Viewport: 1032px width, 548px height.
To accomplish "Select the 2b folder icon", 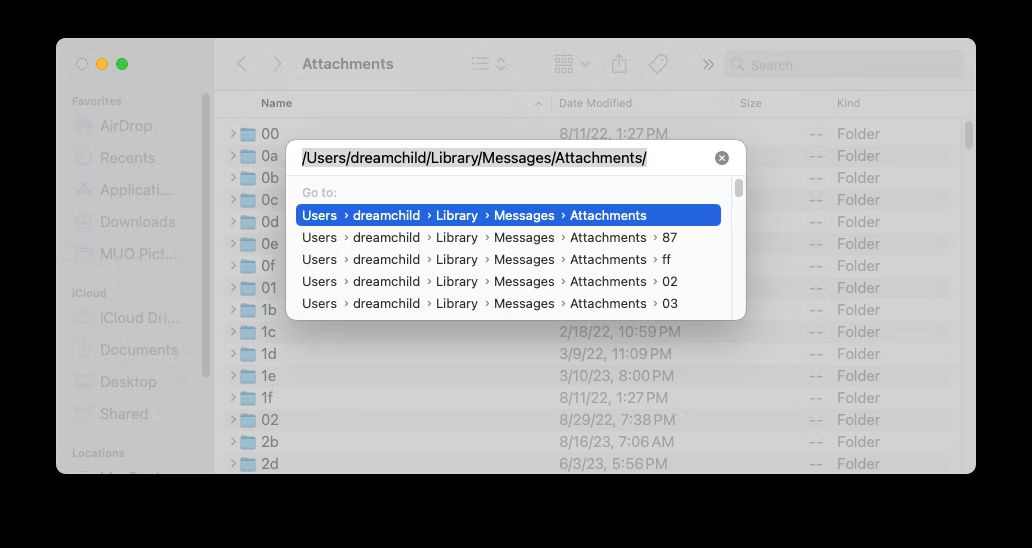I will click(248, 442).
